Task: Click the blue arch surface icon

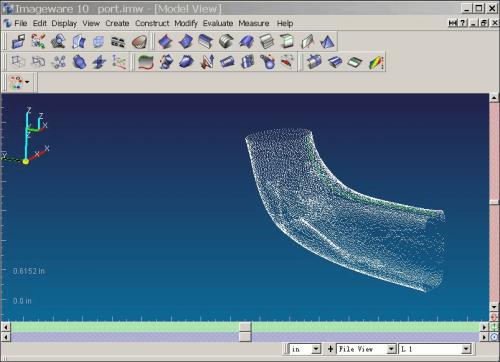Action: coord(247,42)
